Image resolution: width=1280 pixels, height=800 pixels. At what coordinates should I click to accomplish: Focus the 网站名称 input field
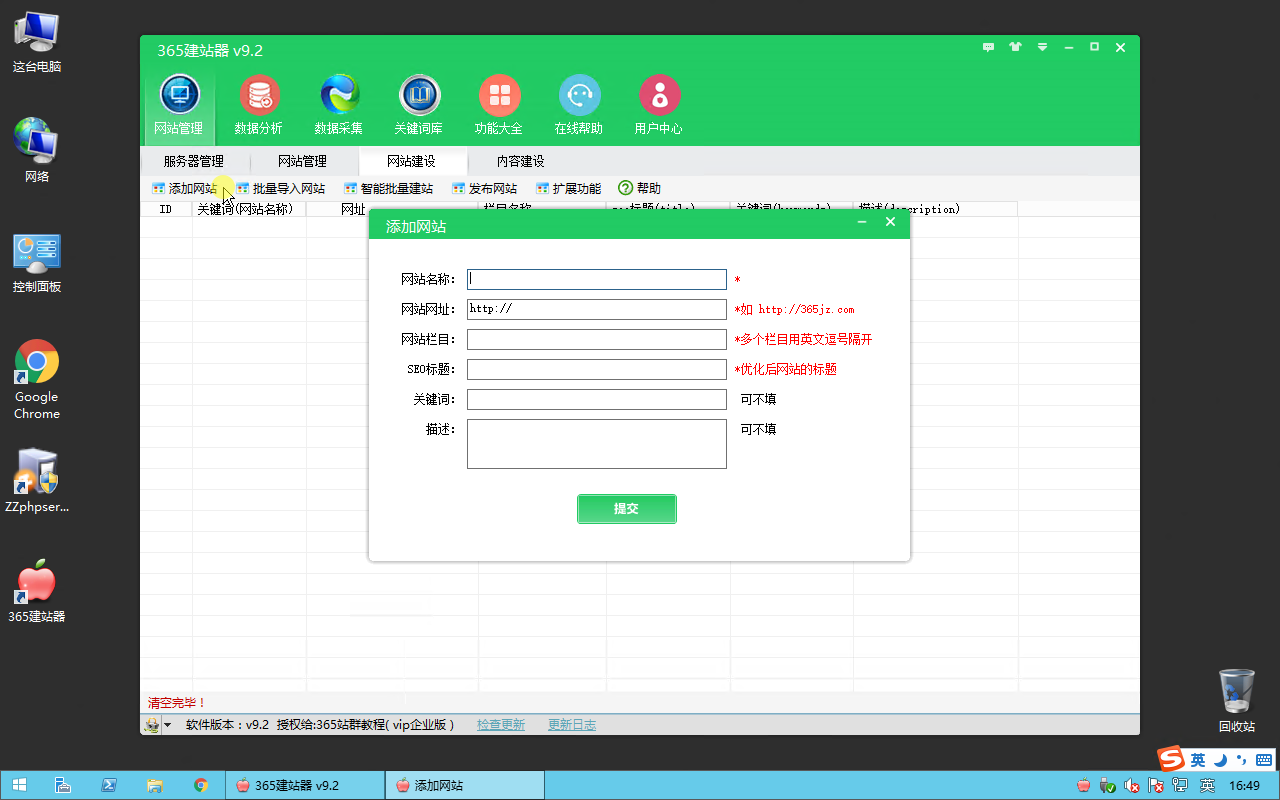pos(597,279)
